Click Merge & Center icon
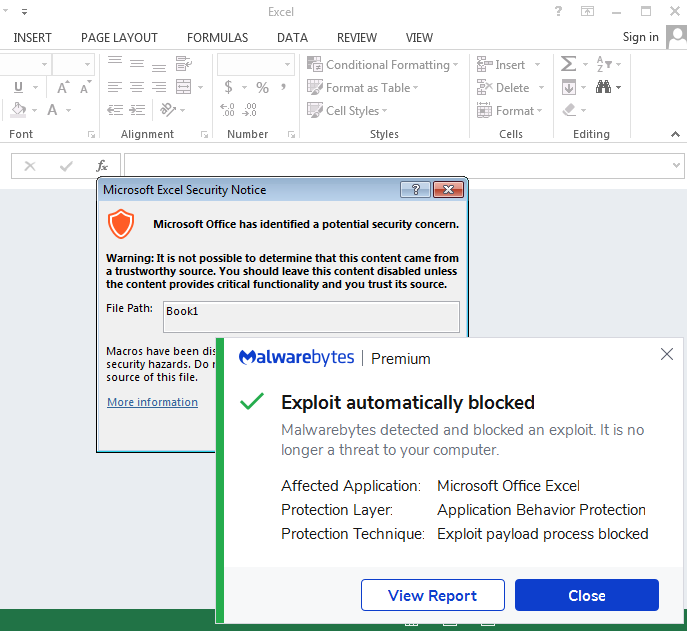 click(x=184, y=87)
